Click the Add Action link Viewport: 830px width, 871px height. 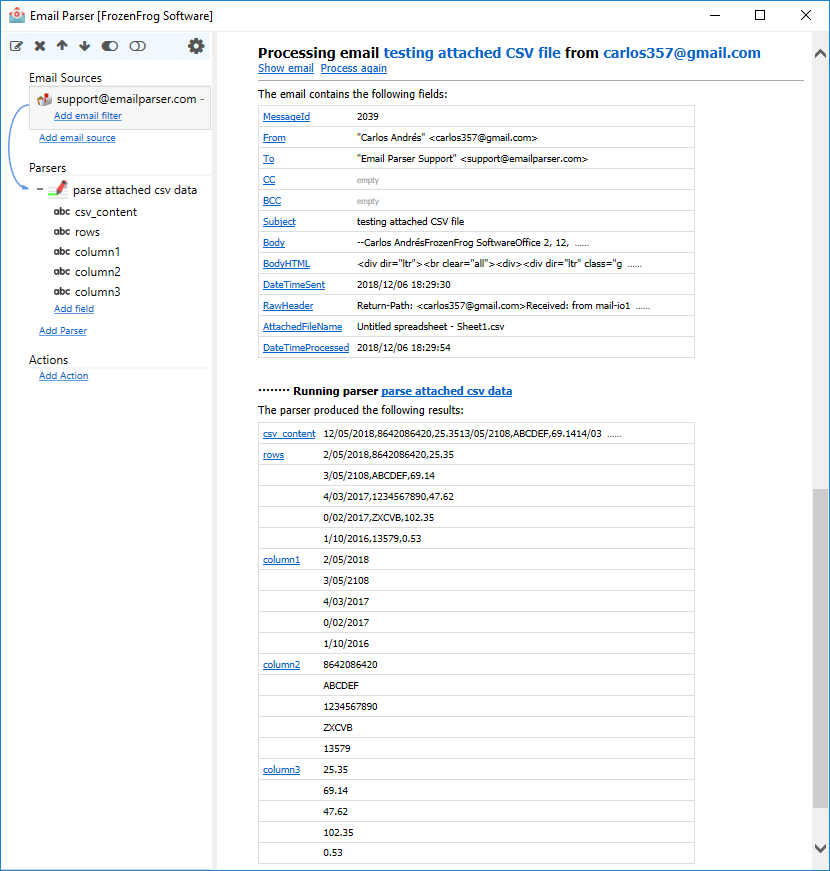tap(63, 376)
